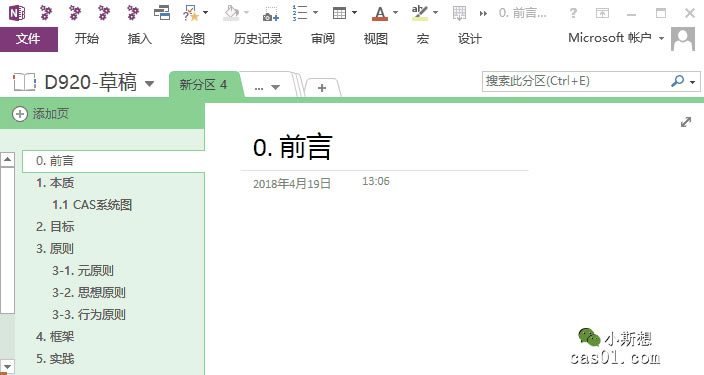Open the Numbering list dropdown arrow
Image resolution: width=704 pixels, height=375 pixels.
tap(316, 13)
